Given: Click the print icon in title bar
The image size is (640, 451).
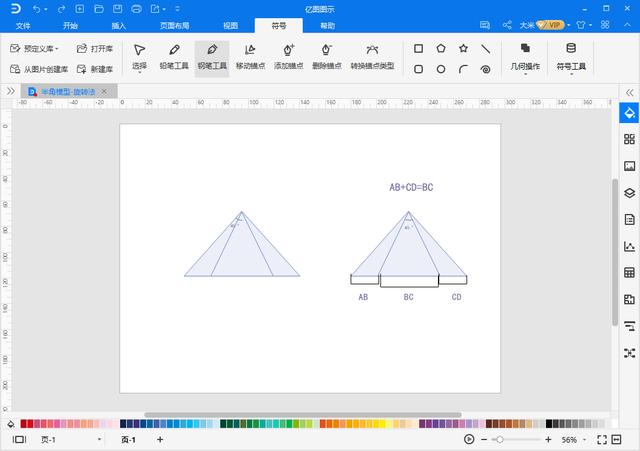Looking at the screenshot, I should pyautogui.click(x=136, y=9).
